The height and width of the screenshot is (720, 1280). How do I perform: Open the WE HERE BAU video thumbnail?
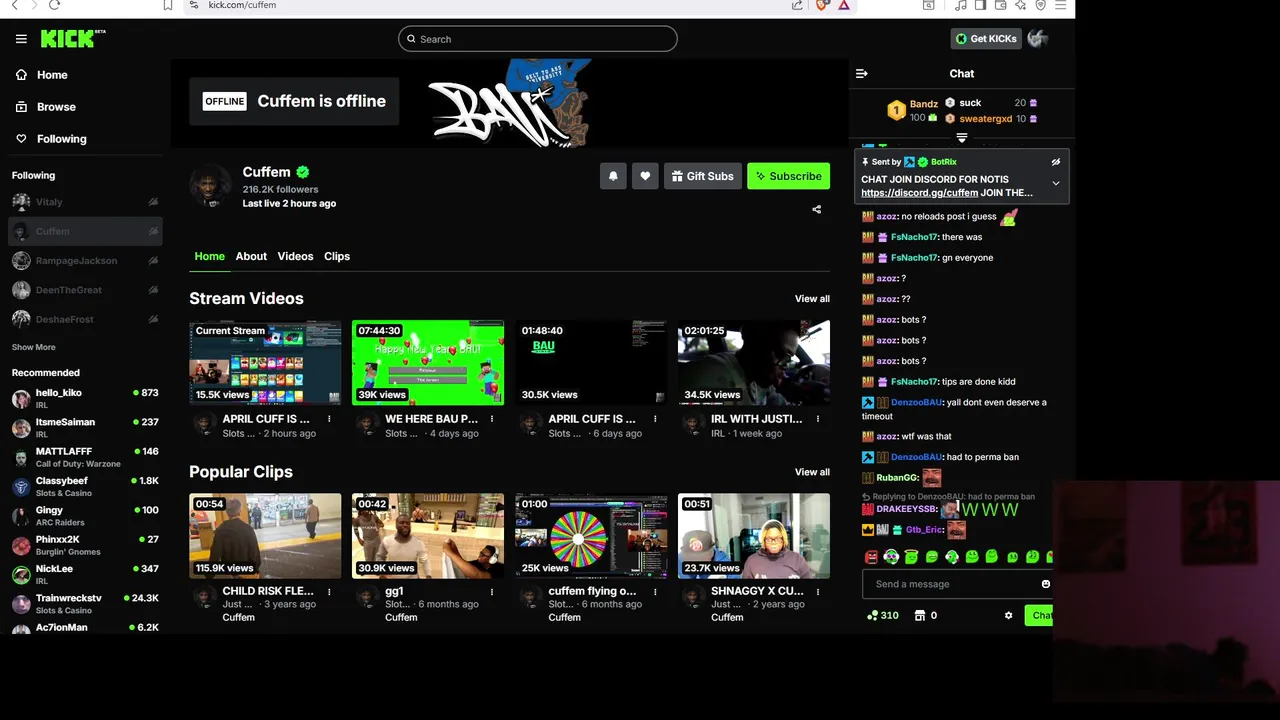tap(428, 362)
